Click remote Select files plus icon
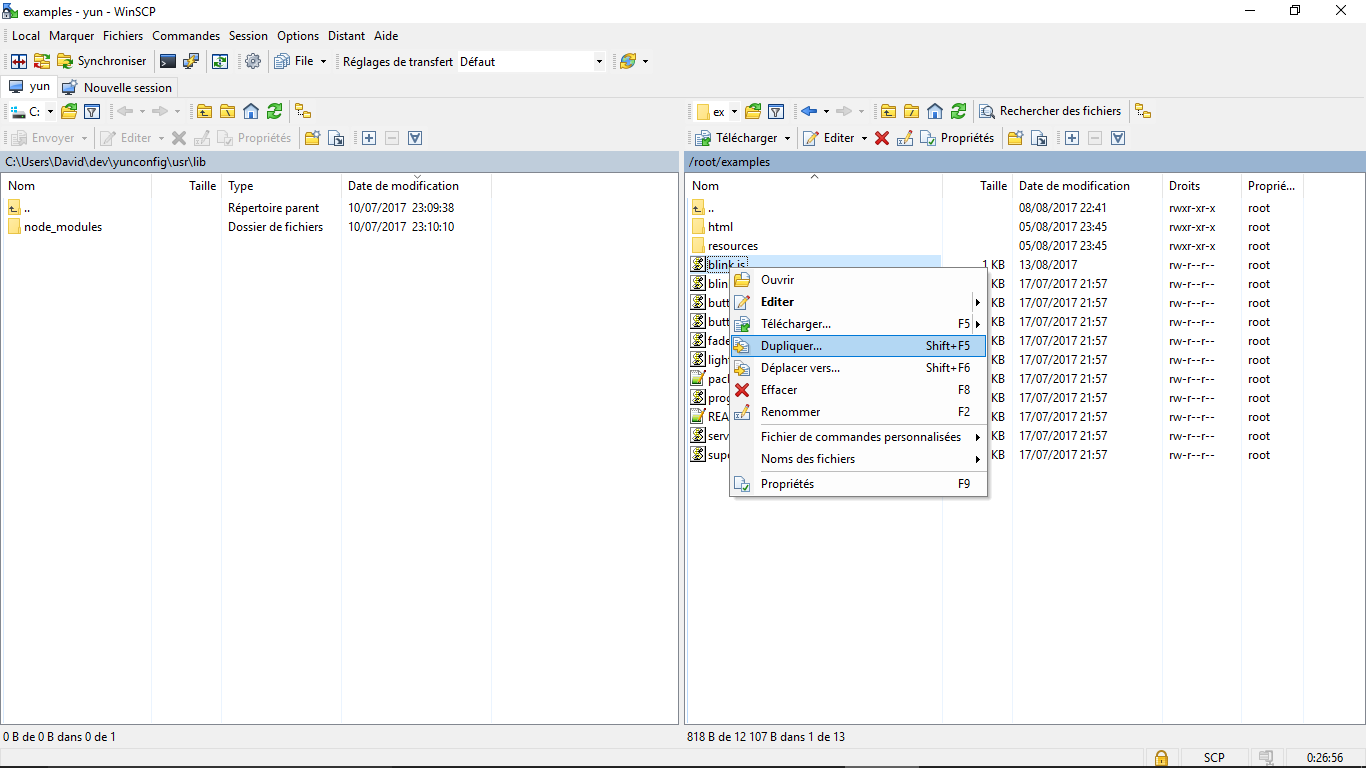The height and width of the screenshot is (768, 1366). [1072, 138]
